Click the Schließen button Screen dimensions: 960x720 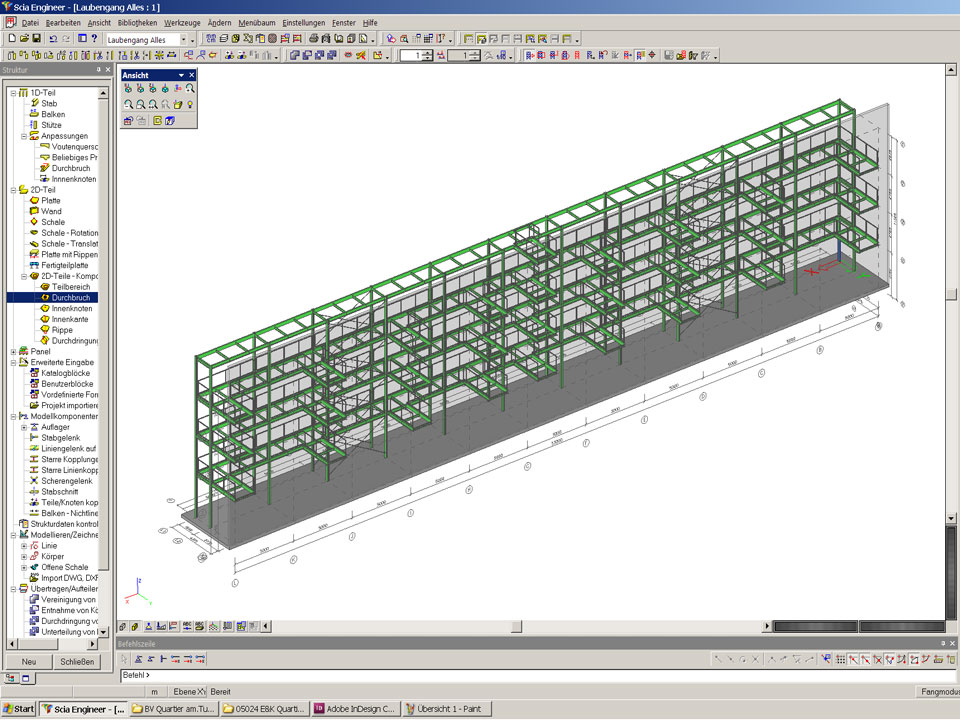pyautogui.click(x=77, y=662)
